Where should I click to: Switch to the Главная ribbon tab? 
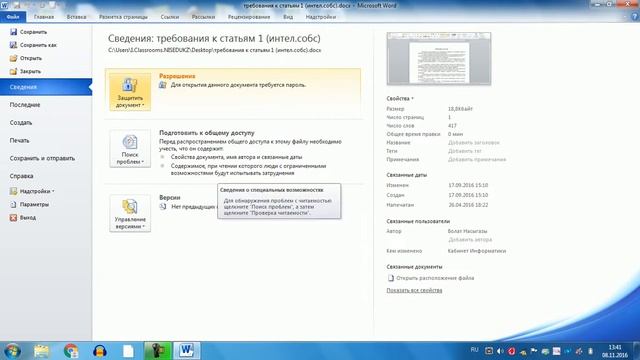pyautogui.click(x=44, y=17)
